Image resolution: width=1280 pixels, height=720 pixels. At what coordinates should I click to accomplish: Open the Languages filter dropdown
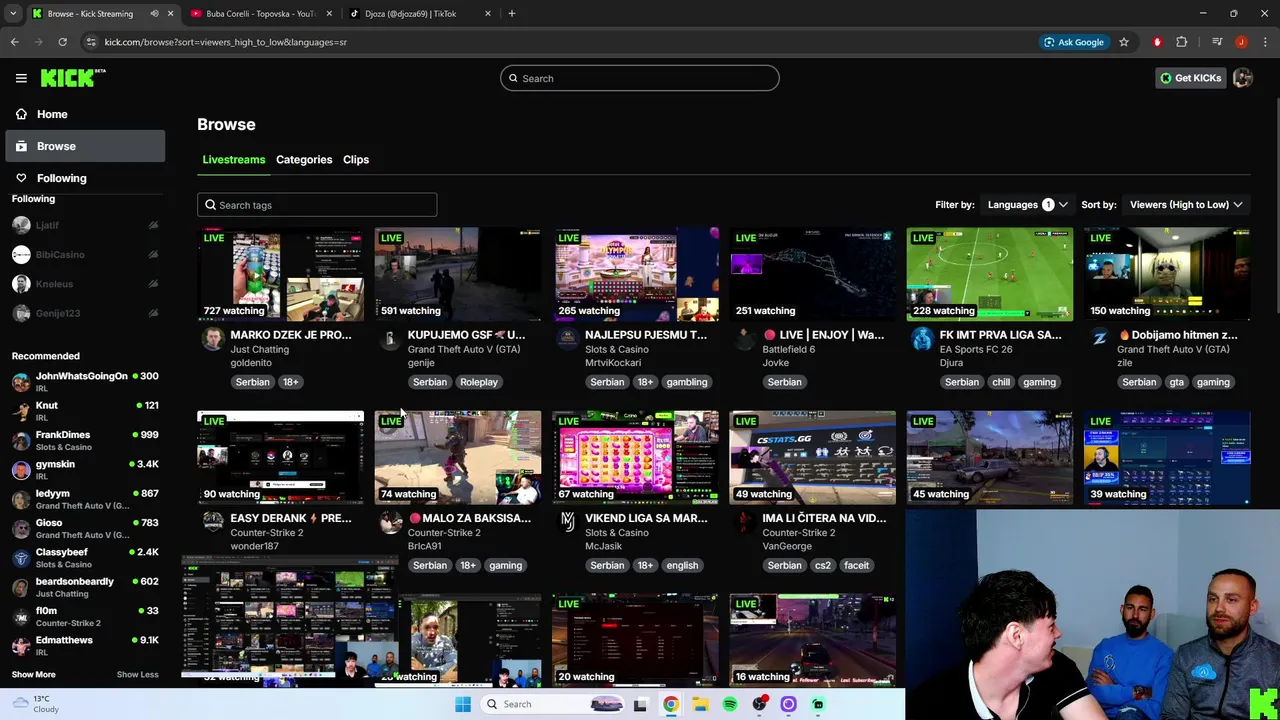[1028, 205]
